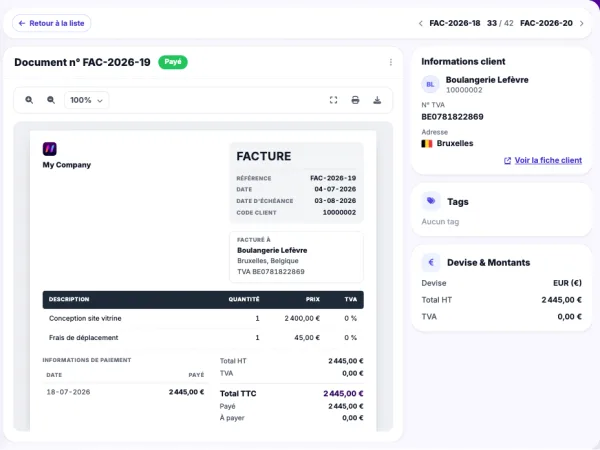Click the TVA BE0781822869 line in Facturé à

pyautogui.click(x=271, y=272)
